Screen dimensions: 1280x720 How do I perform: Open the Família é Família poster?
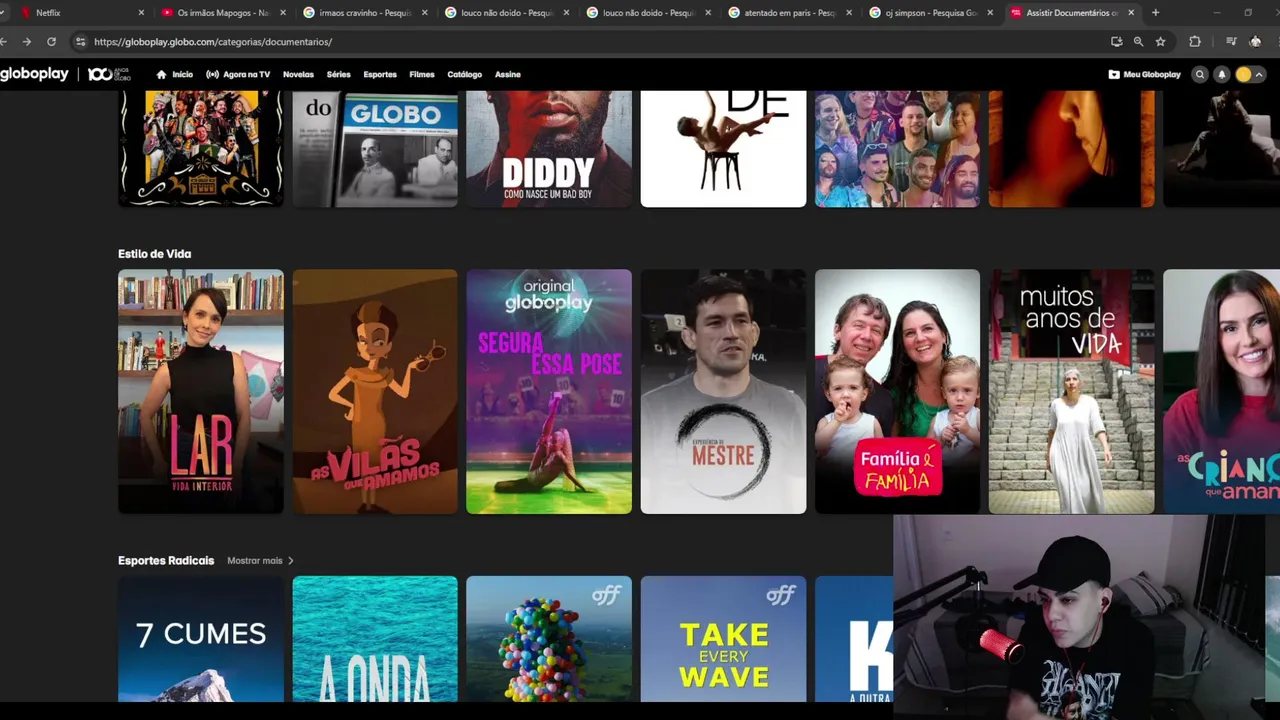click(897, 391)
